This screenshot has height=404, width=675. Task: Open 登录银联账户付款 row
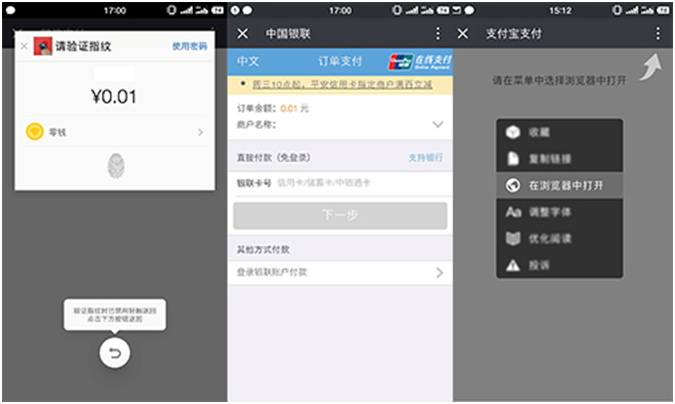(340, 273)
